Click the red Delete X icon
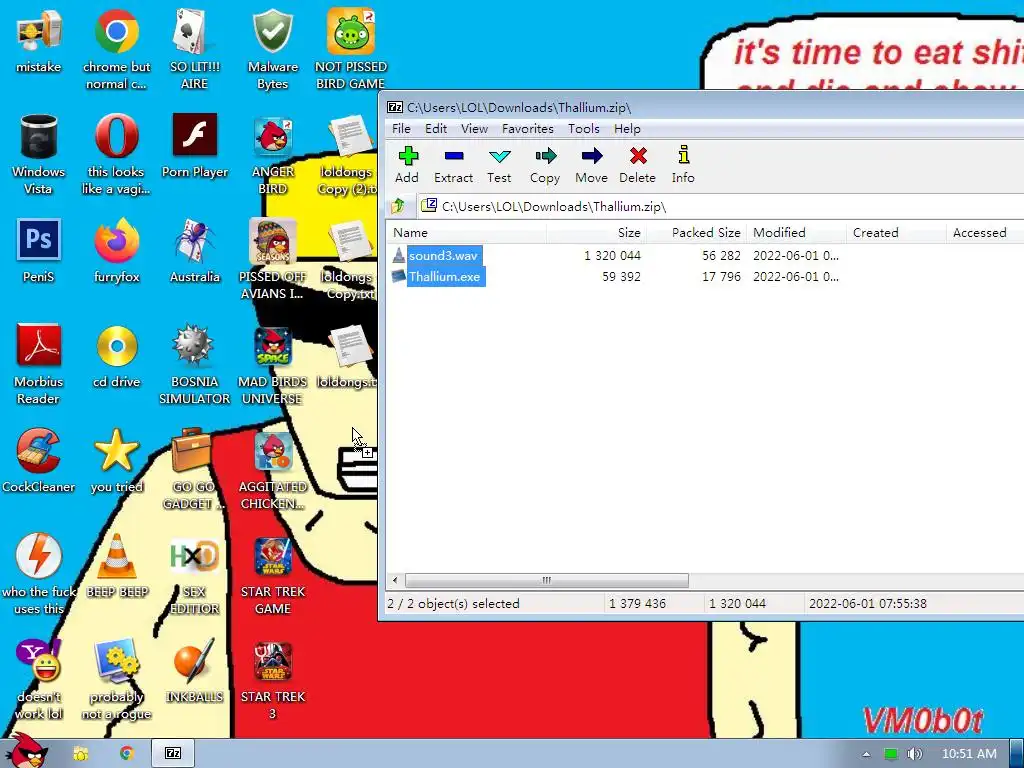This screenshot has height=768, width=1024. [638, 155]
